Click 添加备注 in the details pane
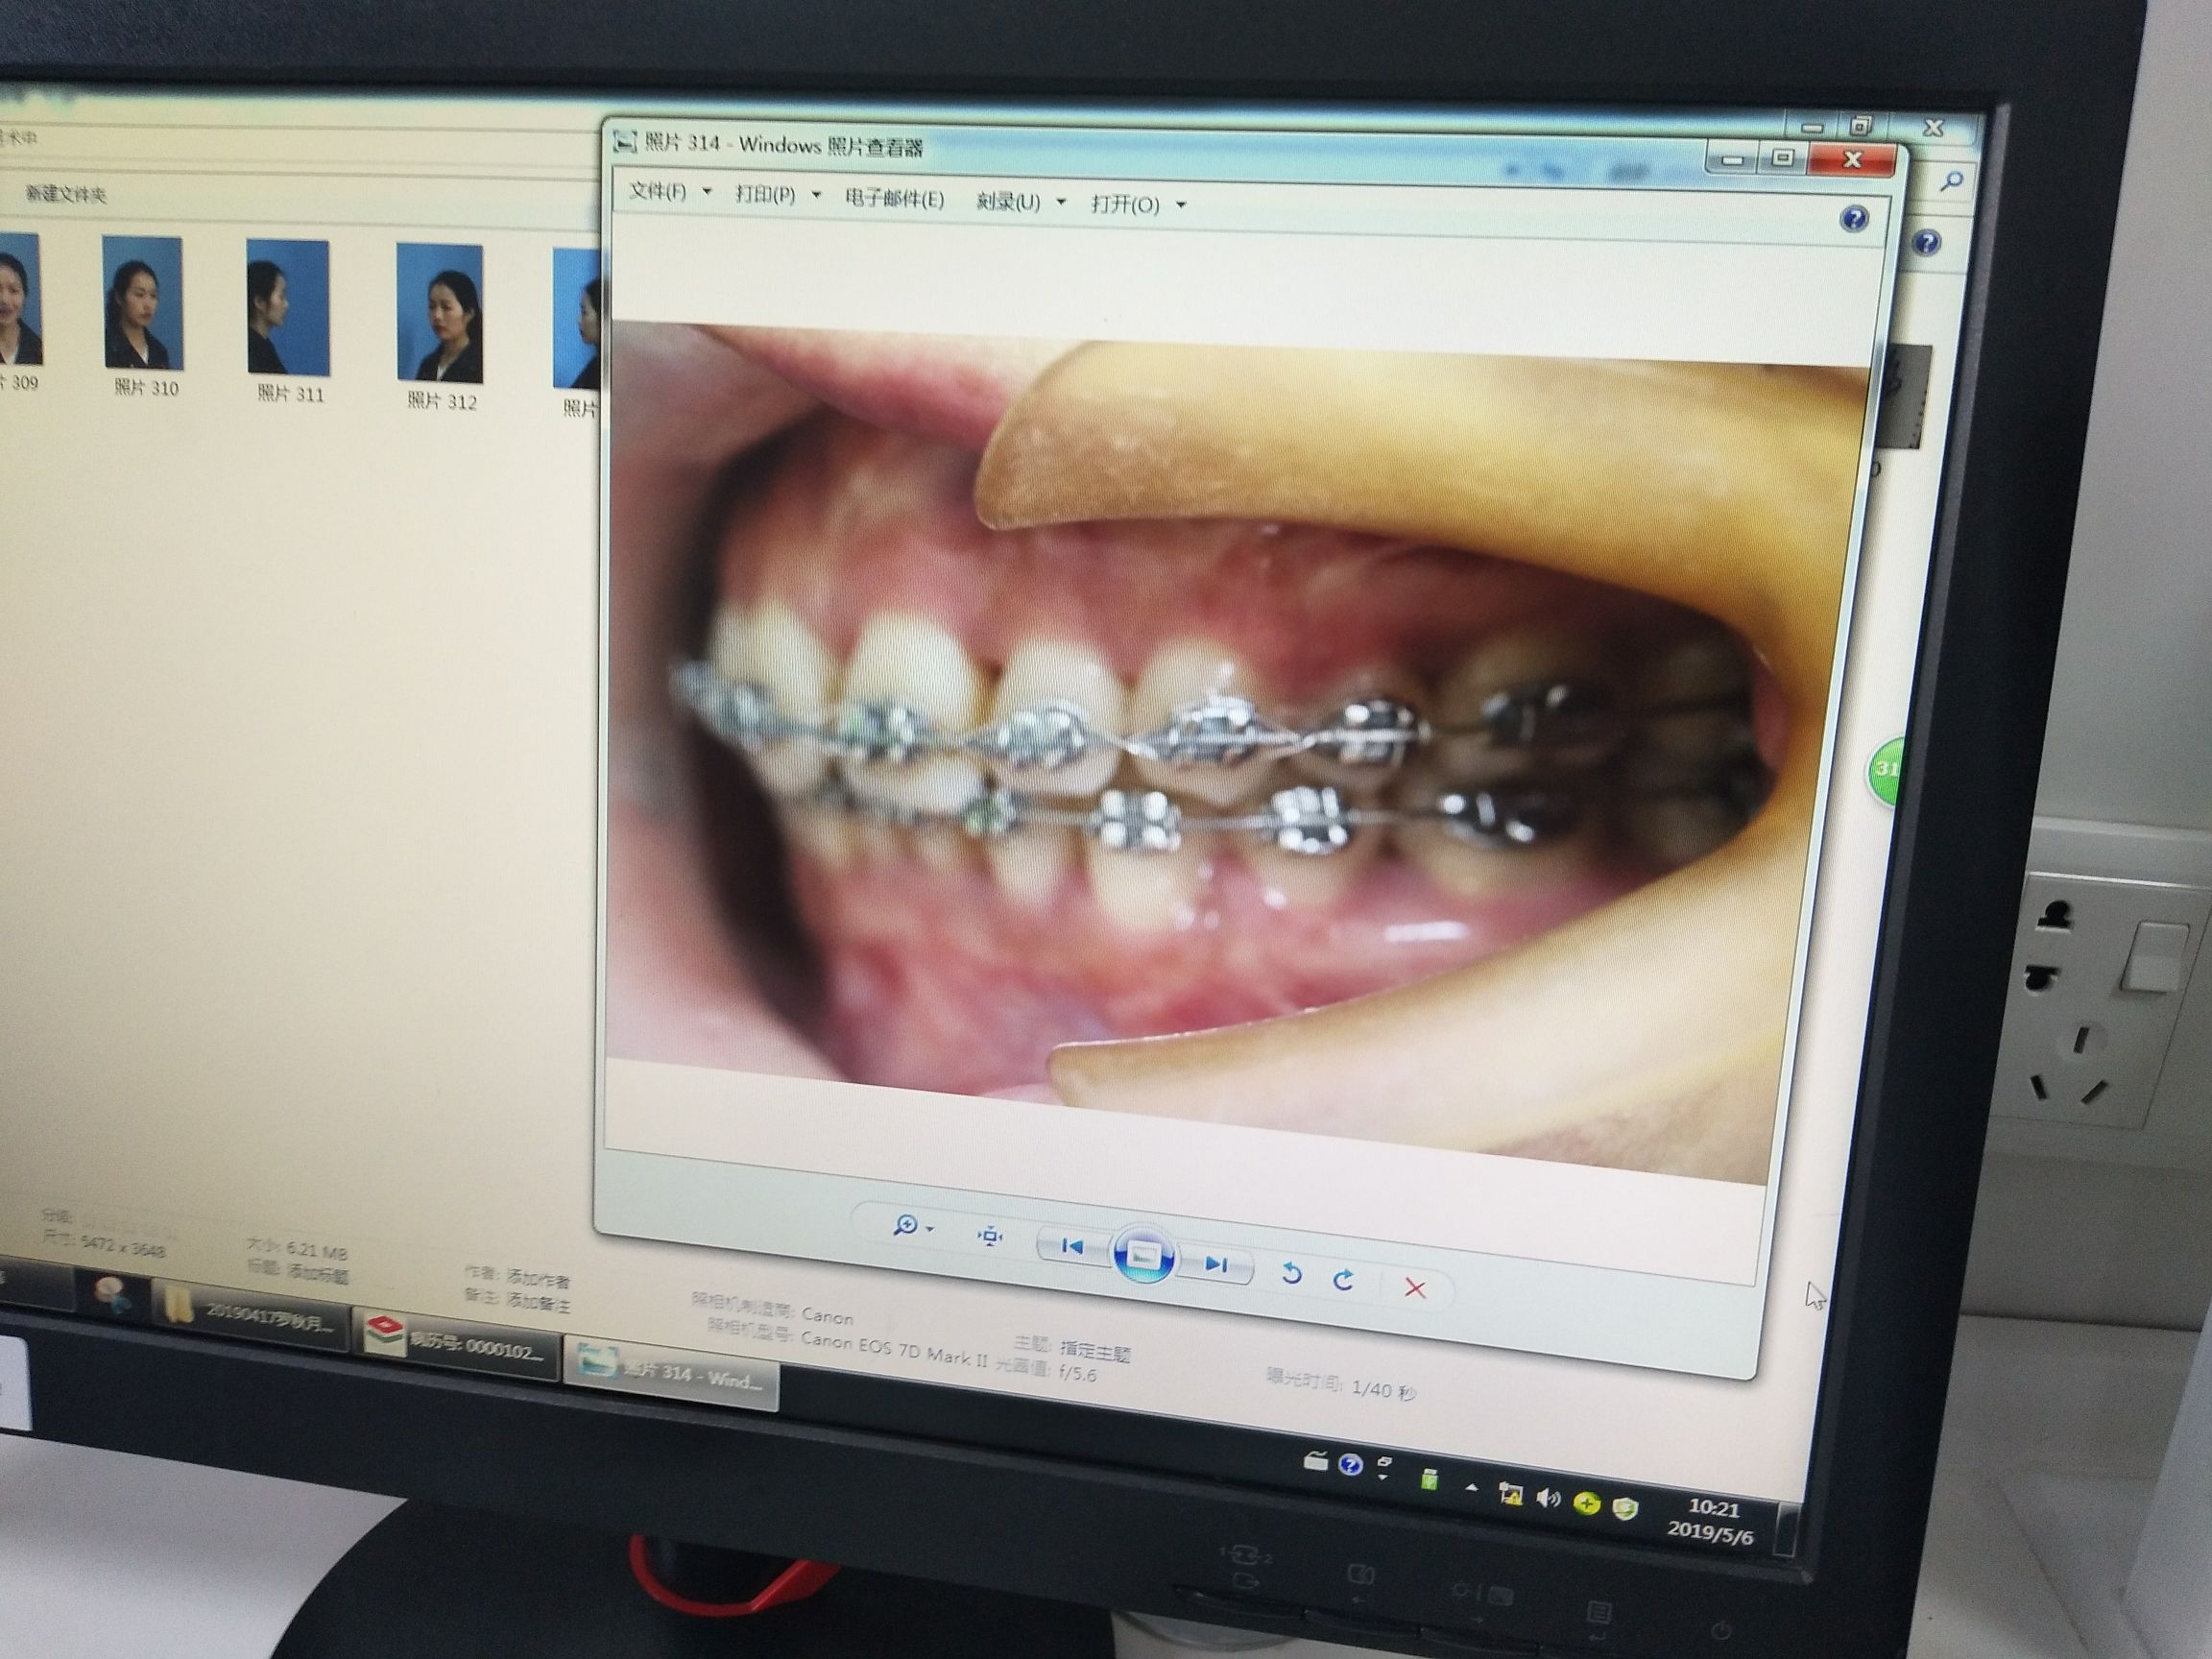This screenshot has height=1659, width=2212. click(538, 1303)
